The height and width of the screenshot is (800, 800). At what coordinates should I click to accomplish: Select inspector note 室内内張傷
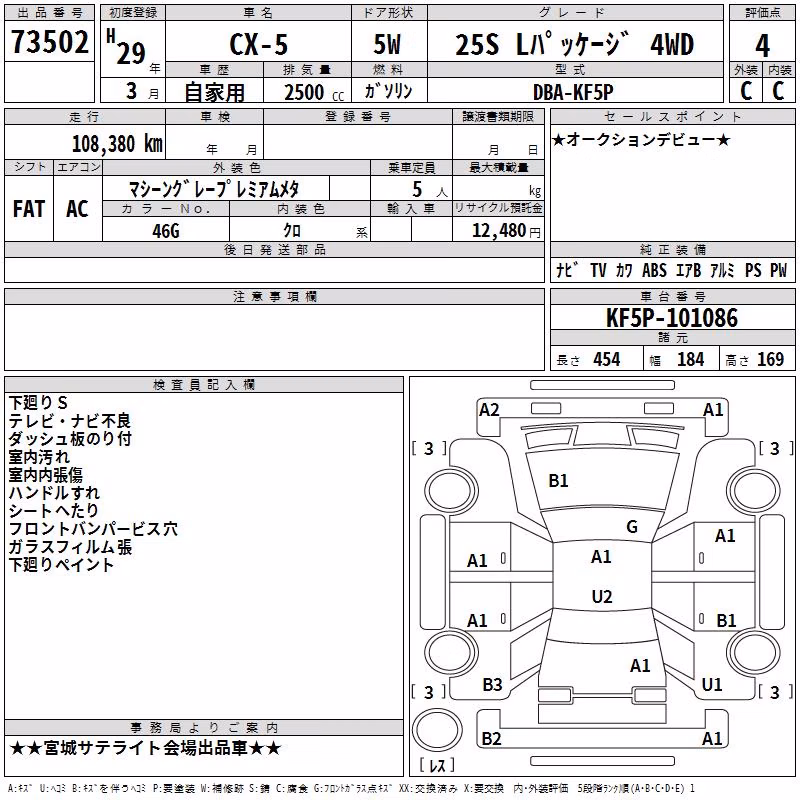(46, 474)
